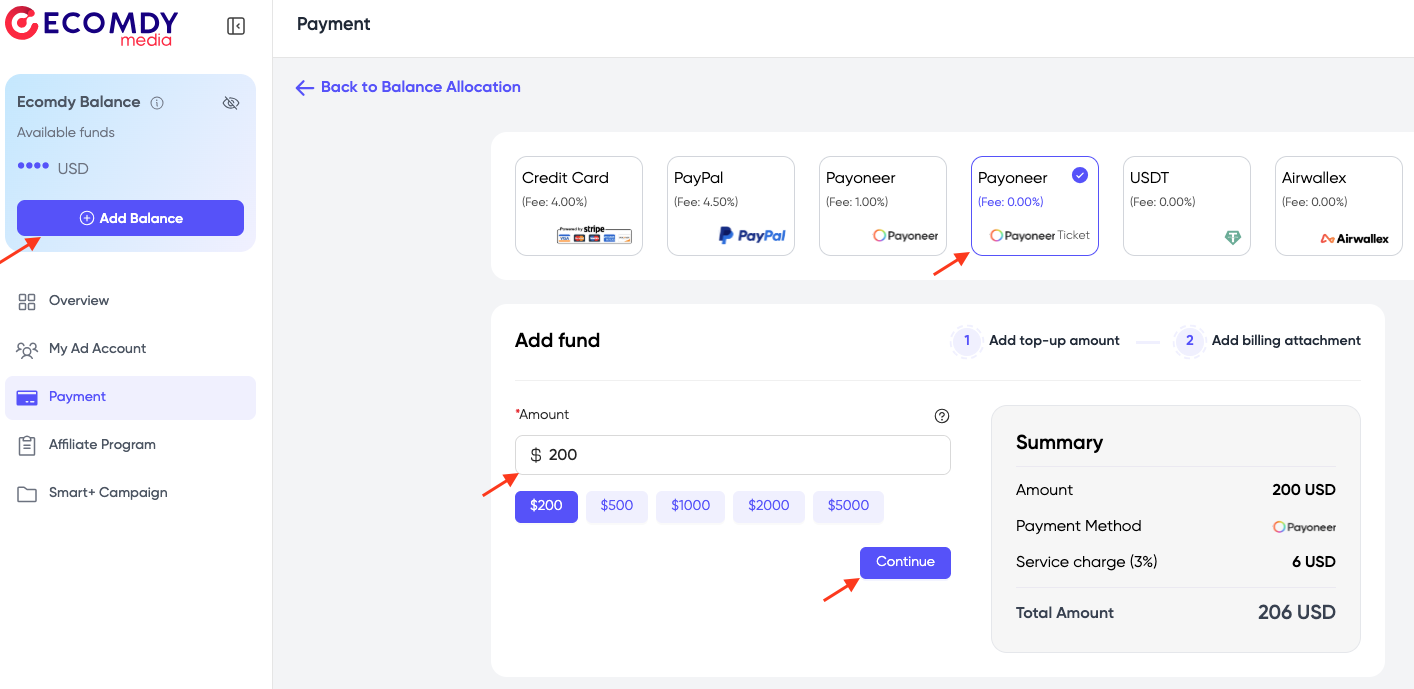Open Overview from the sidebar
1414x689 pixels.
pos(78,301)
